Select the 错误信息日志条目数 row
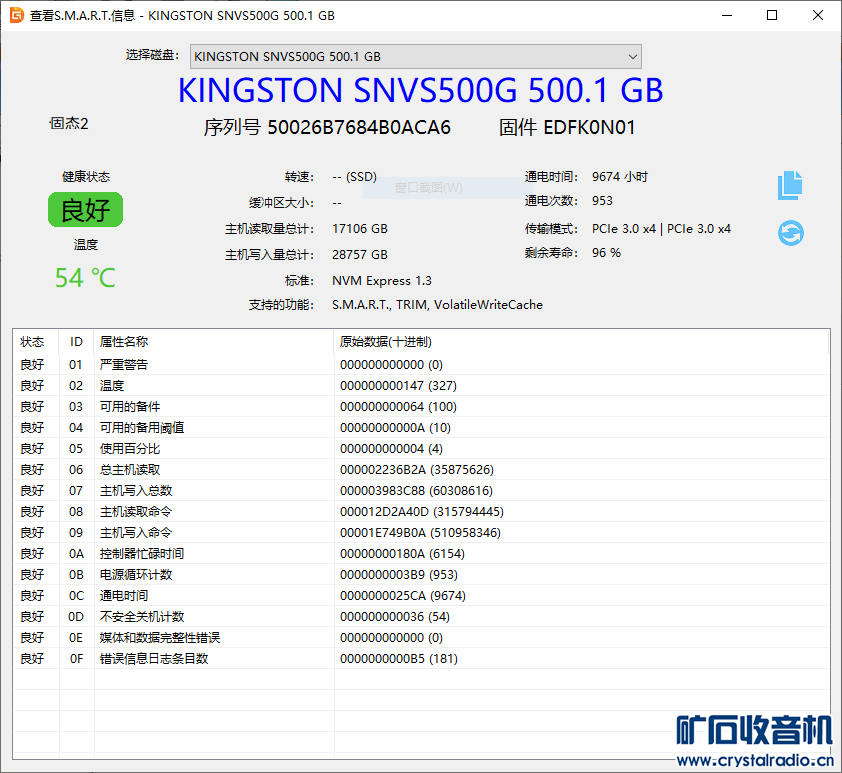 (x=154, y=659)
